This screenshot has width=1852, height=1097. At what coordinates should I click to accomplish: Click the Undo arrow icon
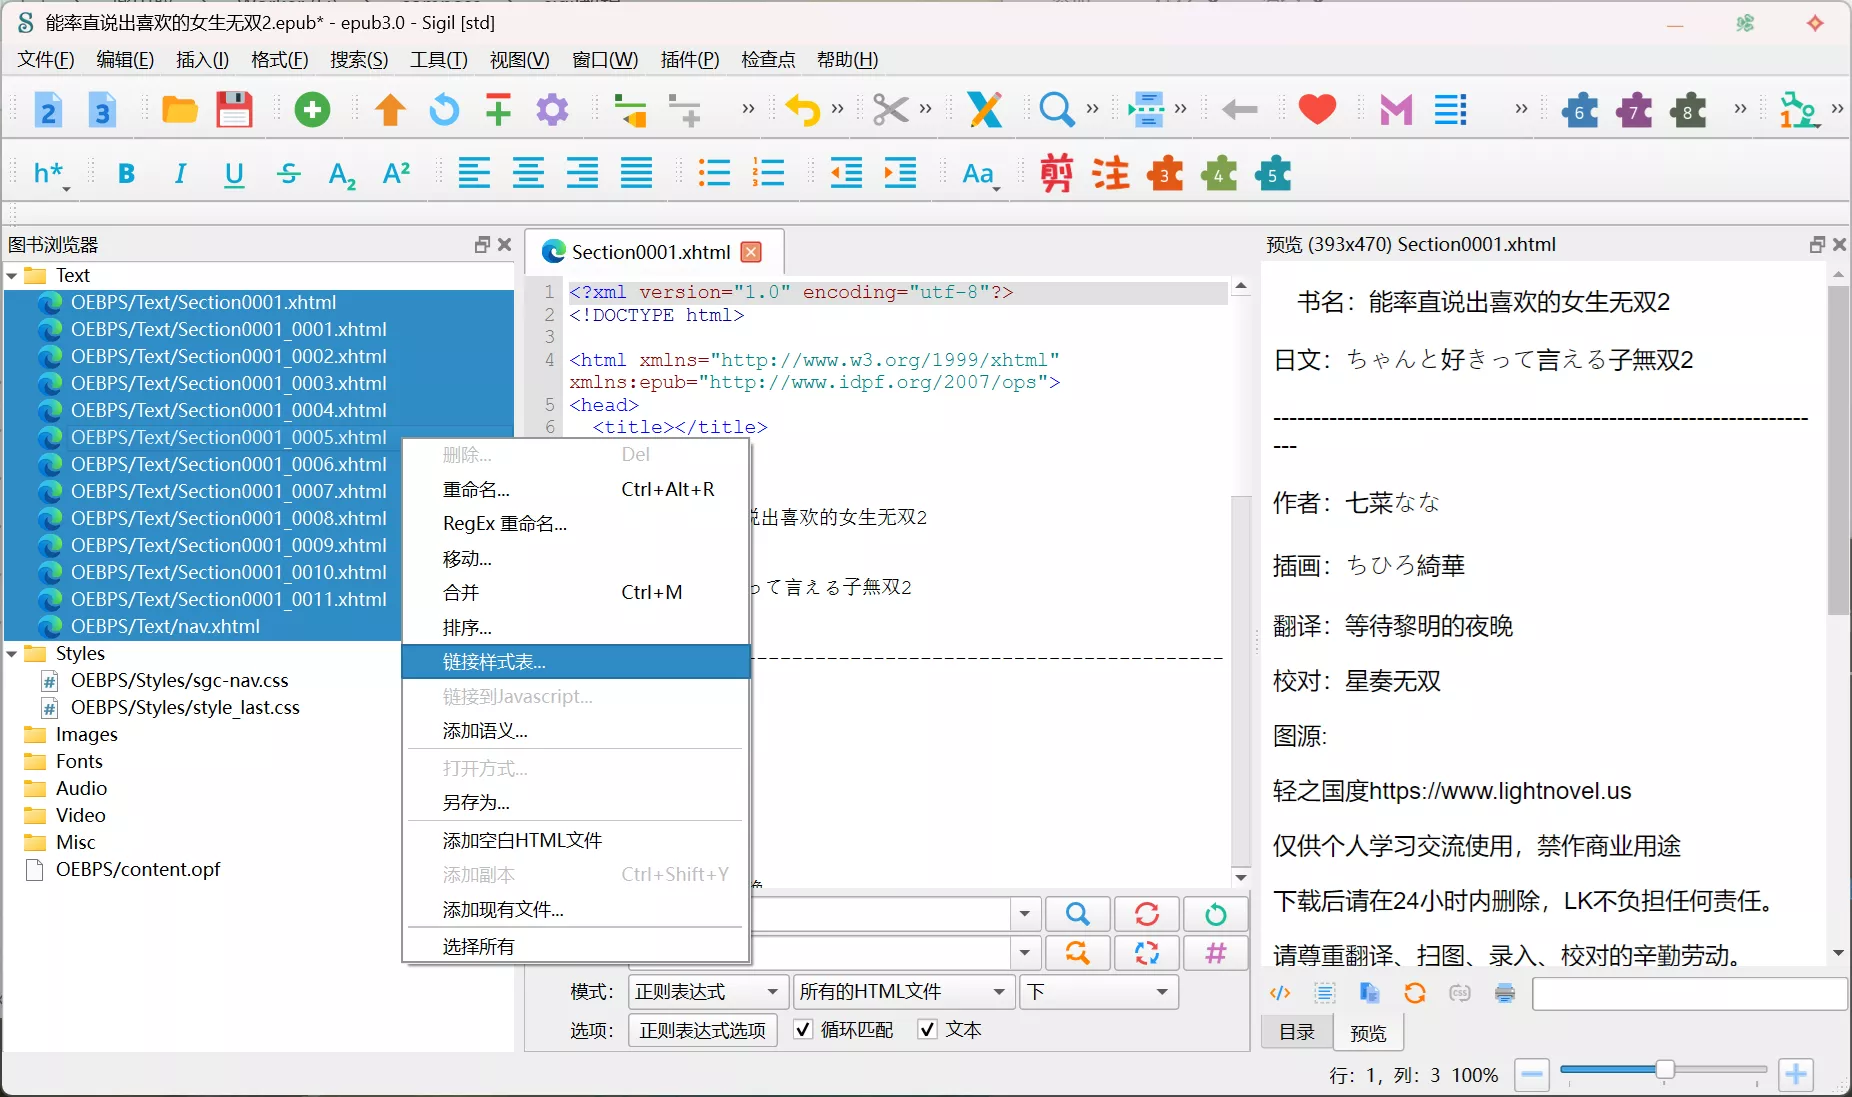click(802, 110)
